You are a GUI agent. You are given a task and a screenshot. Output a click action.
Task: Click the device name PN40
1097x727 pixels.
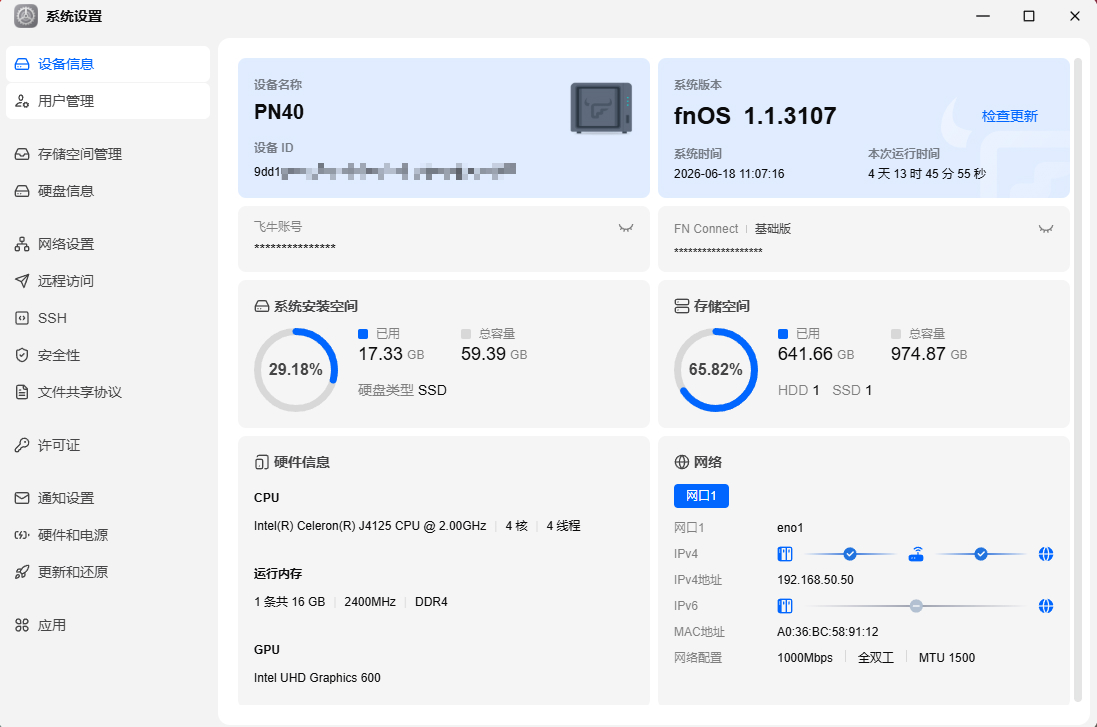pyautogui.click(x=279, y=112)
